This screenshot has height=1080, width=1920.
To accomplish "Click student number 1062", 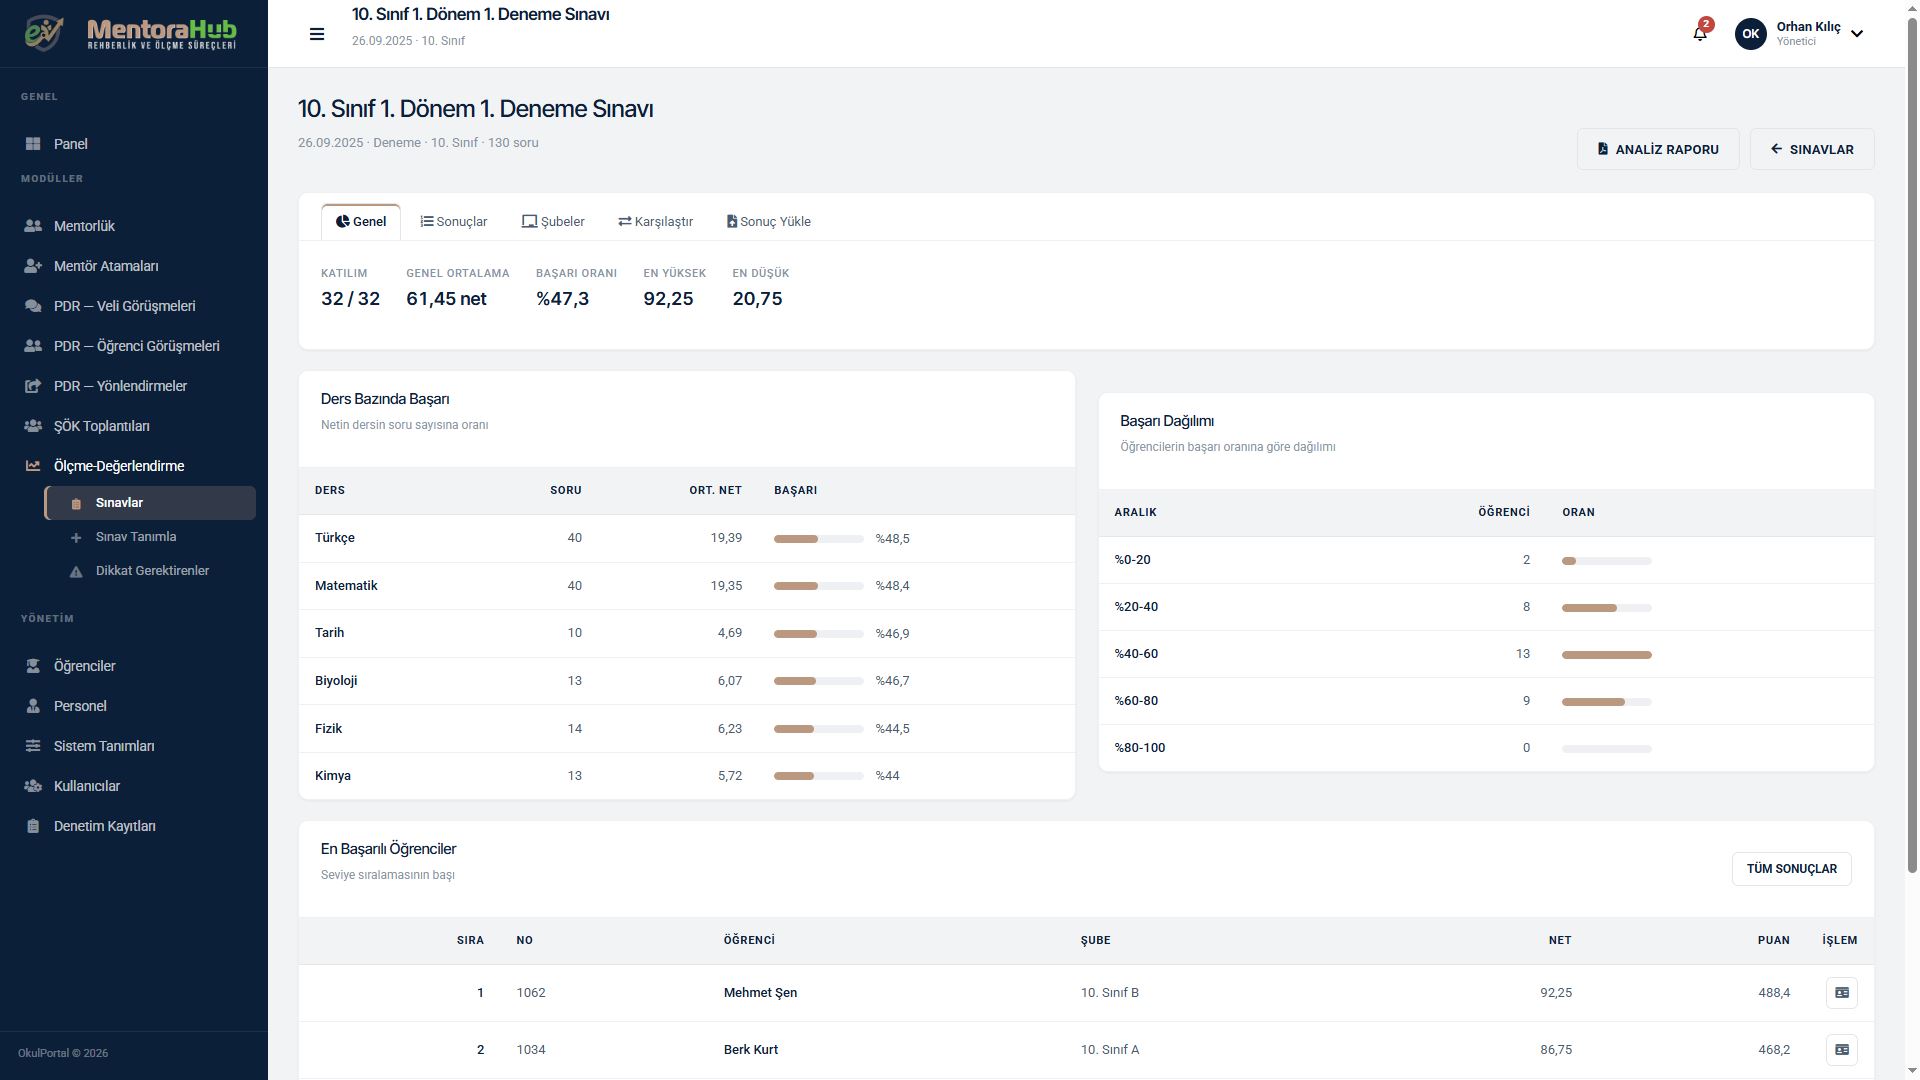I will 531,993.
